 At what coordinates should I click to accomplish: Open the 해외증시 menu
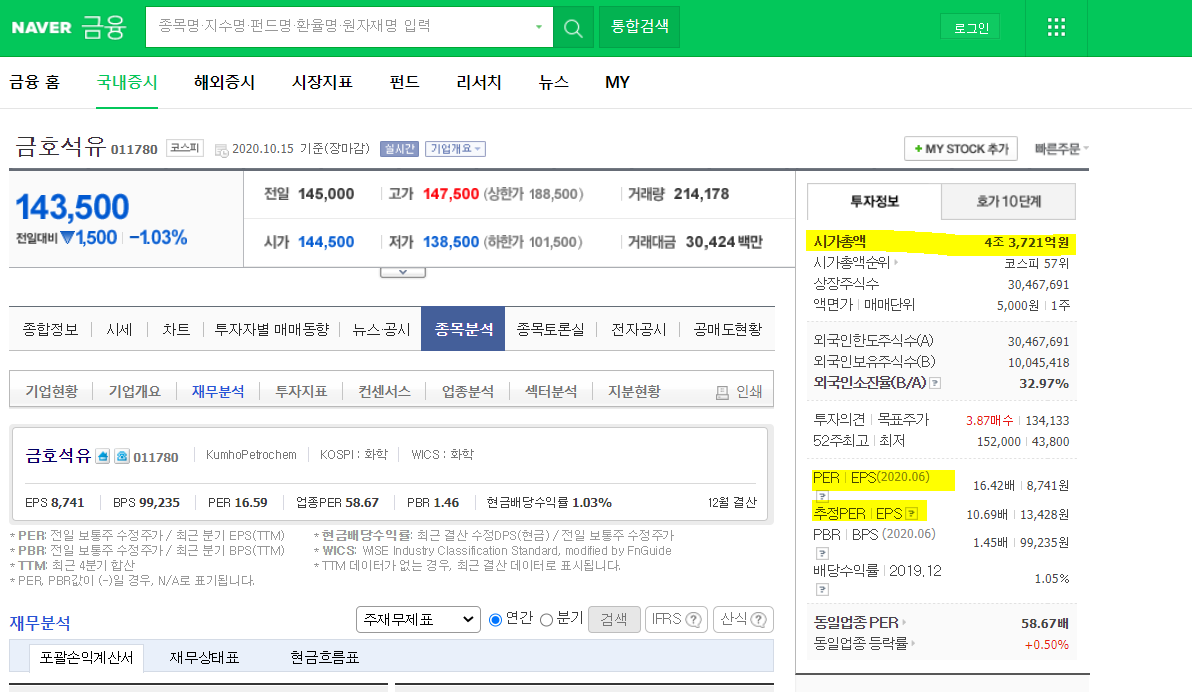point(224,82)
